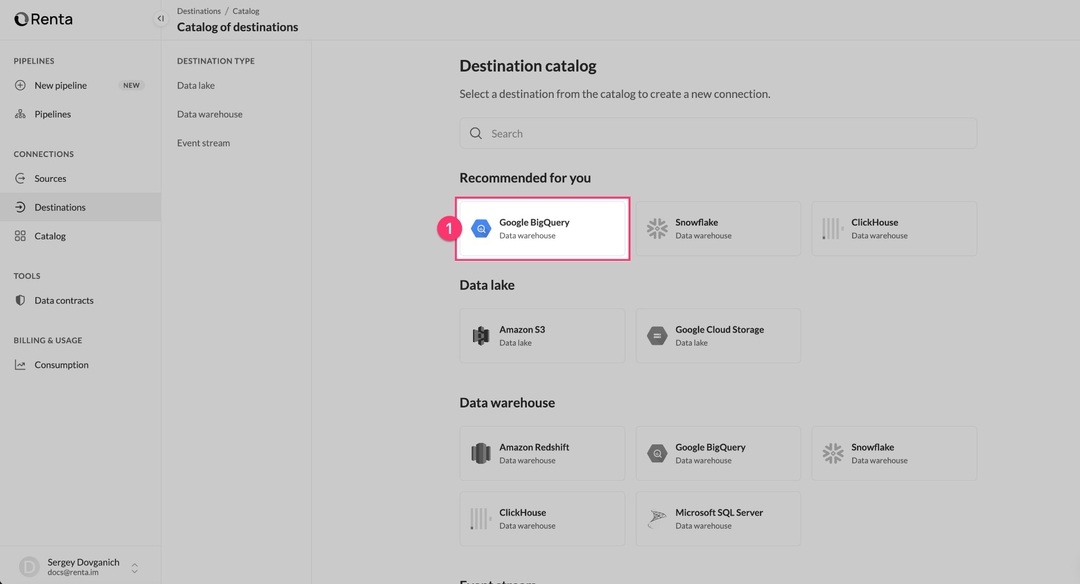The width and height of the screenshot is (1080, 584).
Task: Open the Destinations breadcrumb link
Action: [x=198, y=10]
